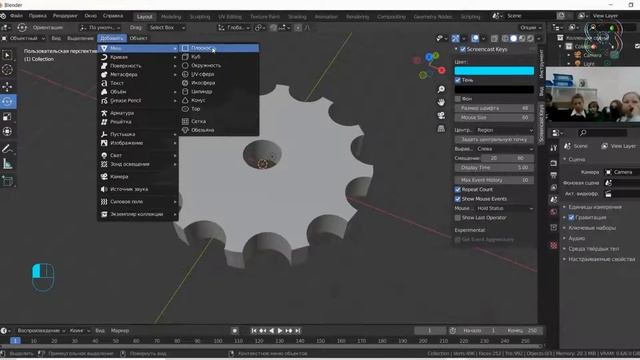Open the Scene properties tab icon
The image size is (640, 360).
point(553,200)
